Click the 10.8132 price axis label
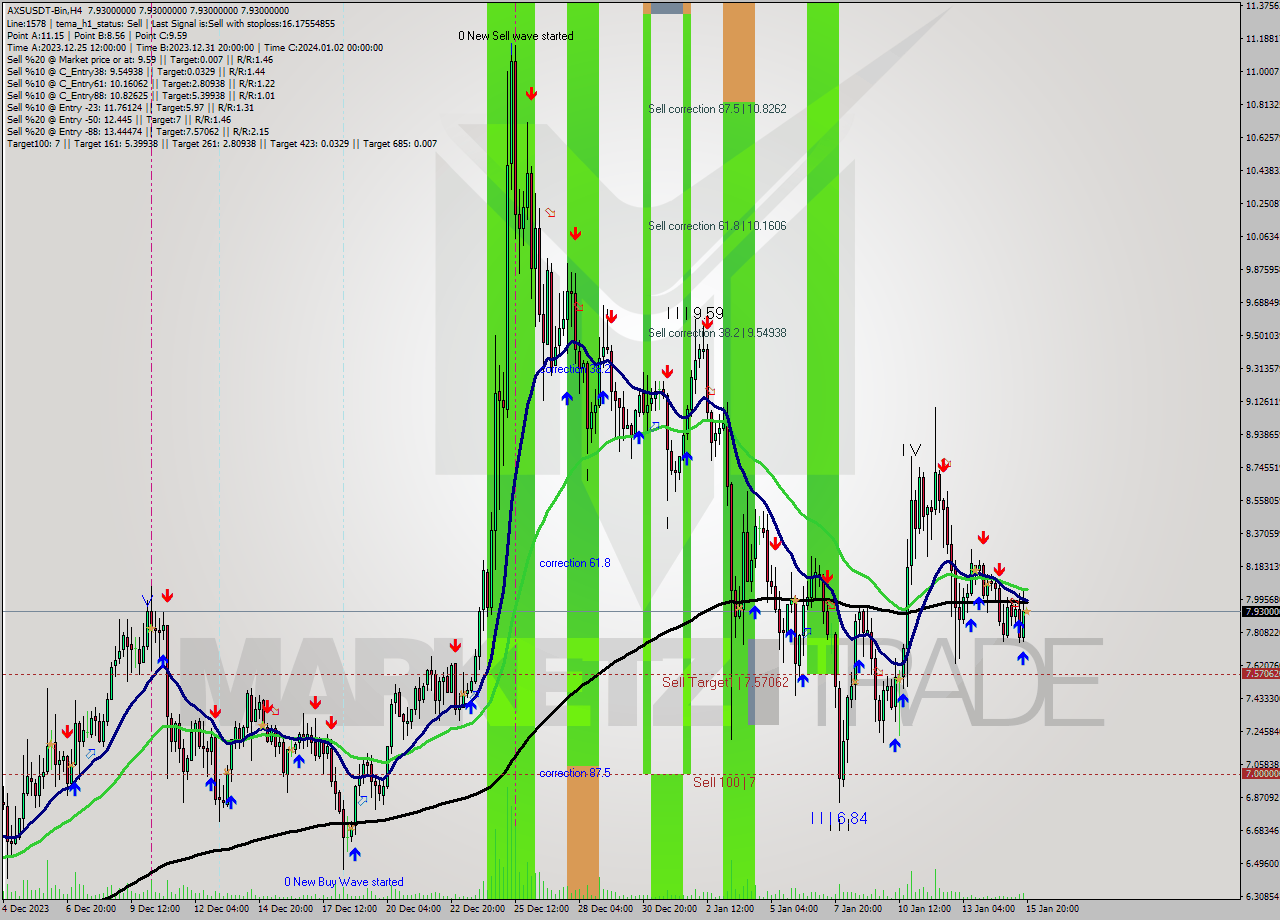 (x=1262, y=104)
